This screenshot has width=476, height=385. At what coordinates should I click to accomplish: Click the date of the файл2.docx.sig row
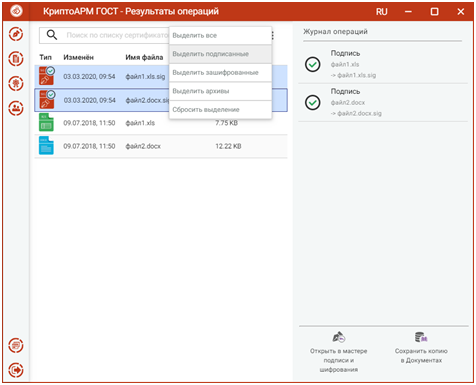pyautogui.click(x=89, y=100)
